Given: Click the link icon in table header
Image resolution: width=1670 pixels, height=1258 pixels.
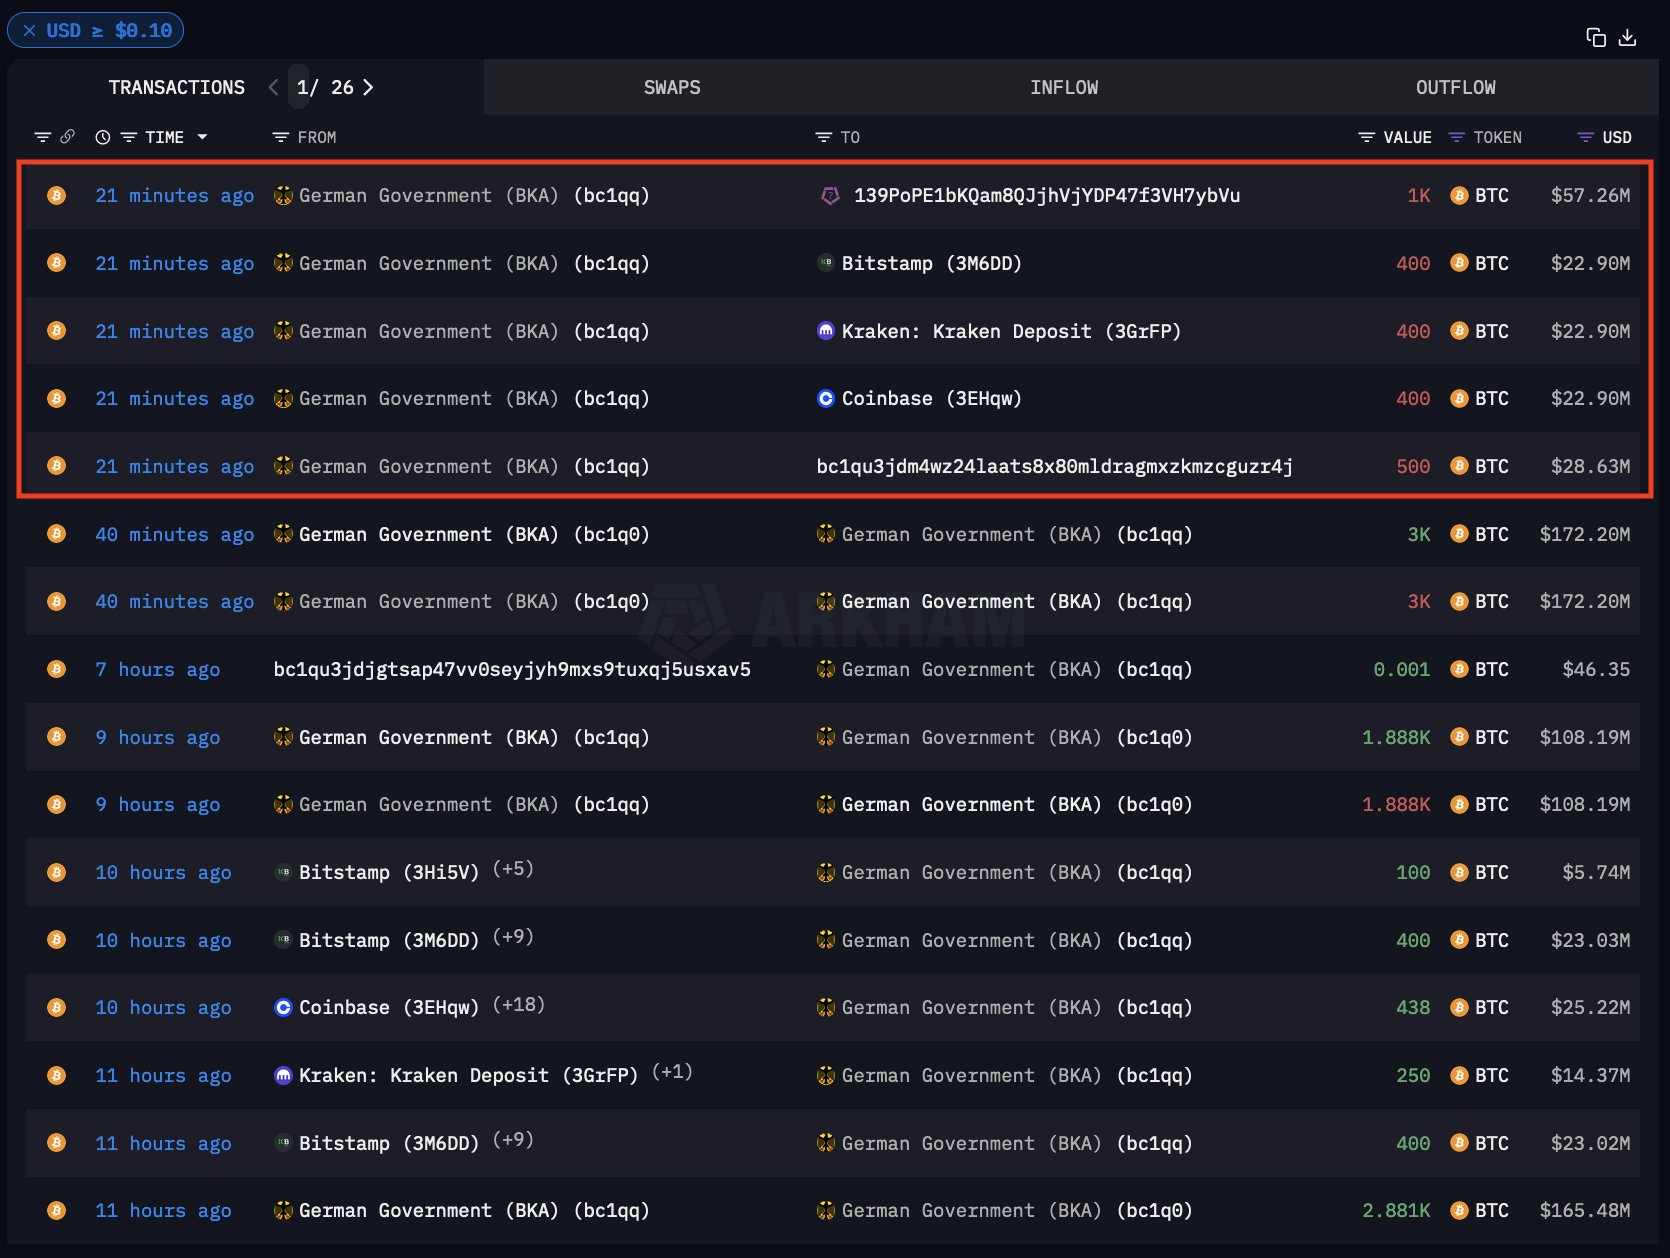Looking at the screenshot, I should [x=67, y=137].
